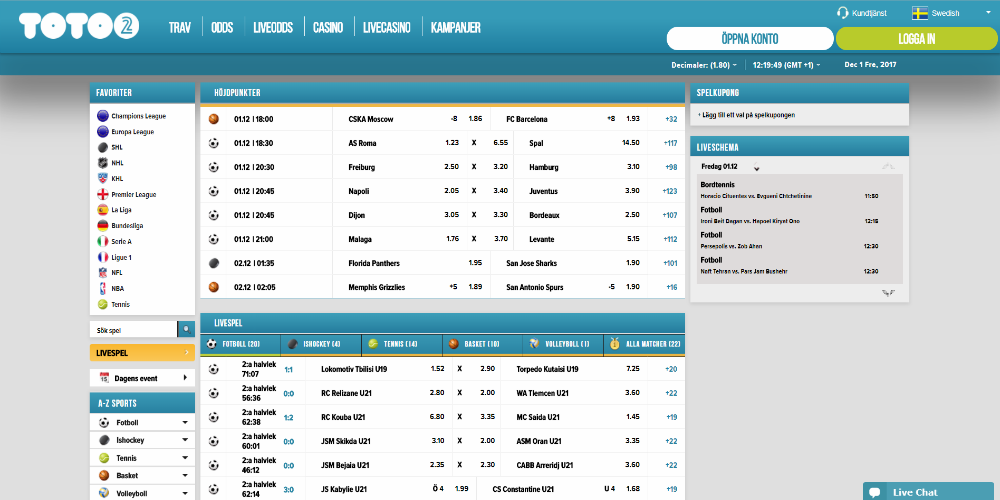Switch to Volleyboll (1) live tab
This screenshot has width=1000, height=500.
click(x=563, y=344)
